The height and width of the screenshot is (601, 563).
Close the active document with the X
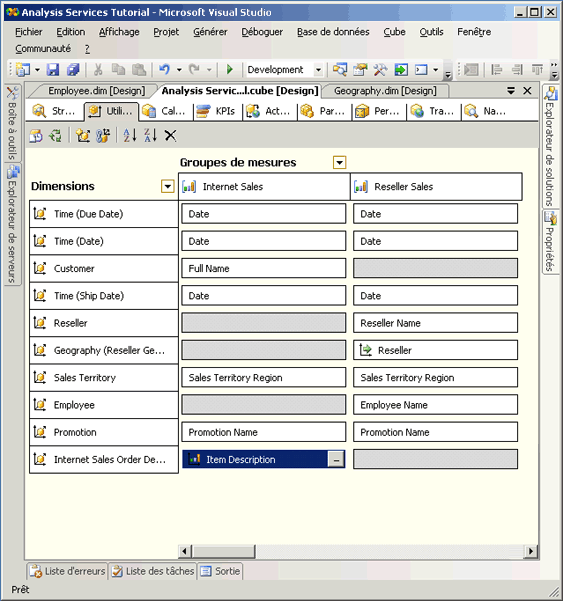[x=527, y=91]
